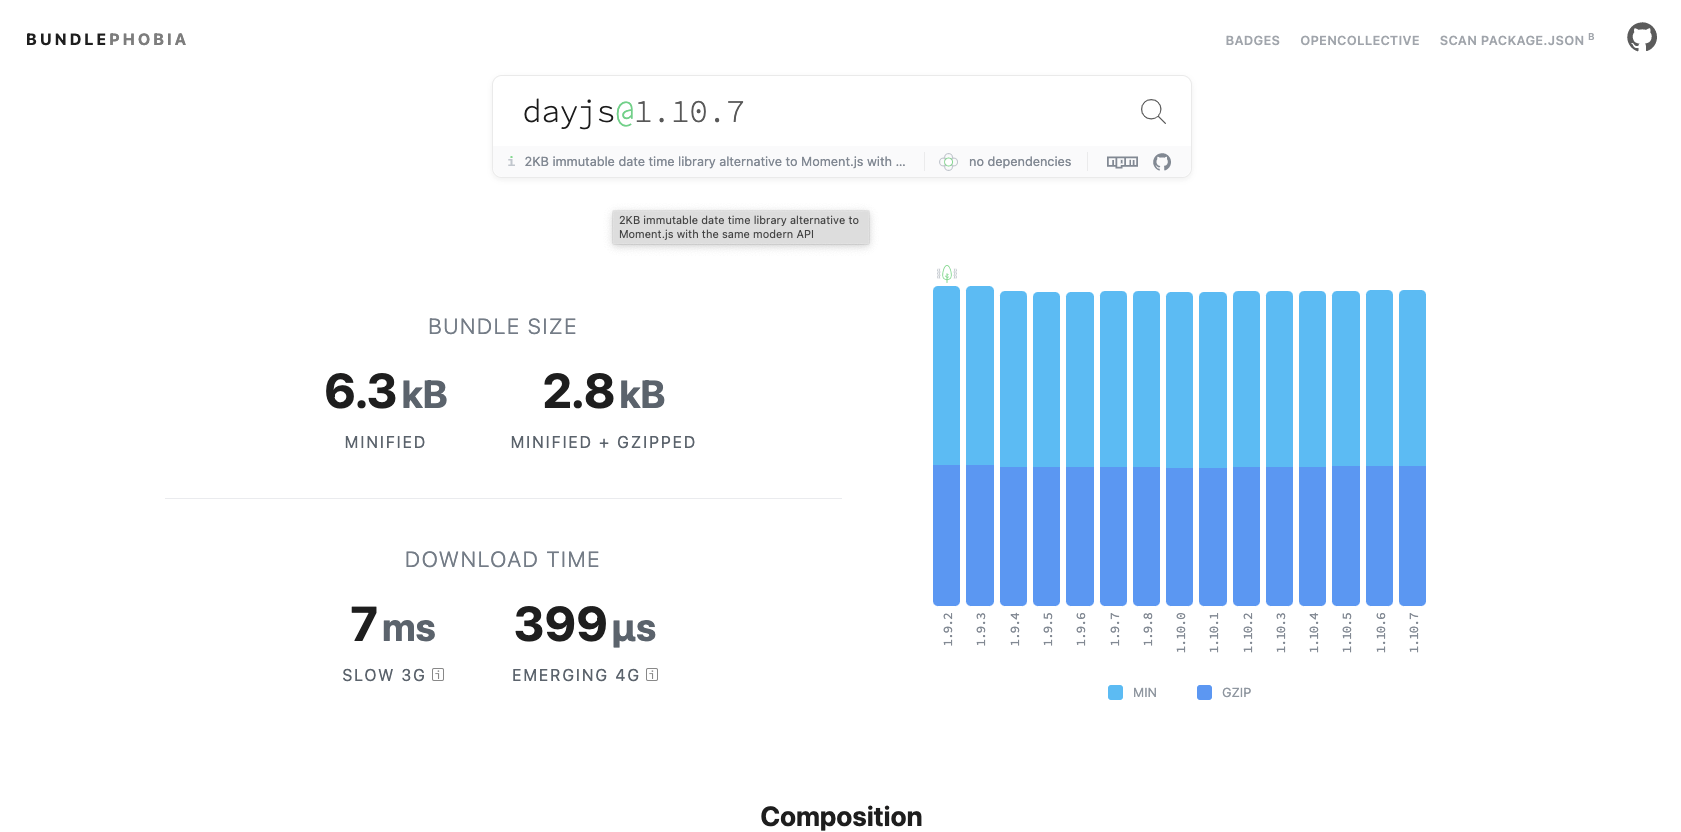Click the info icon next to SLOW 3G

pos(438,675)
